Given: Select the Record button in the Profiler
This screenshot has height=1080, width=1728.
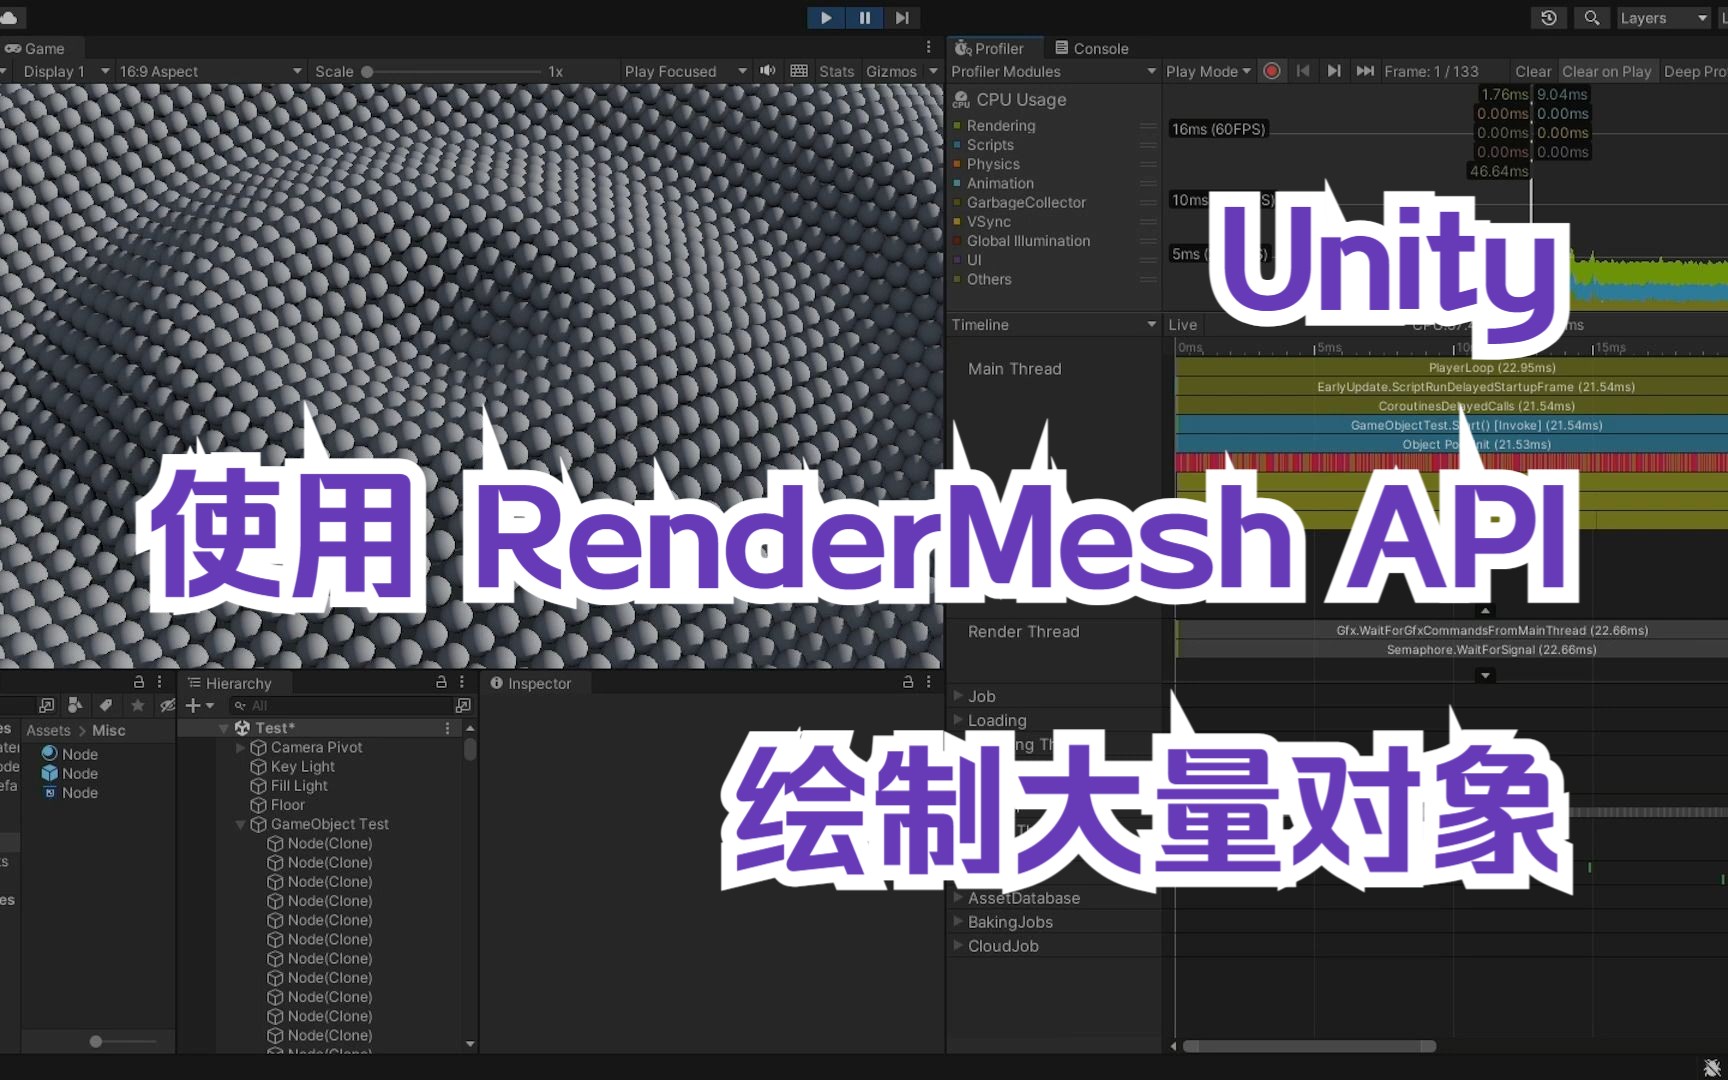Looking at the screenshot, I should [1271, 71].
